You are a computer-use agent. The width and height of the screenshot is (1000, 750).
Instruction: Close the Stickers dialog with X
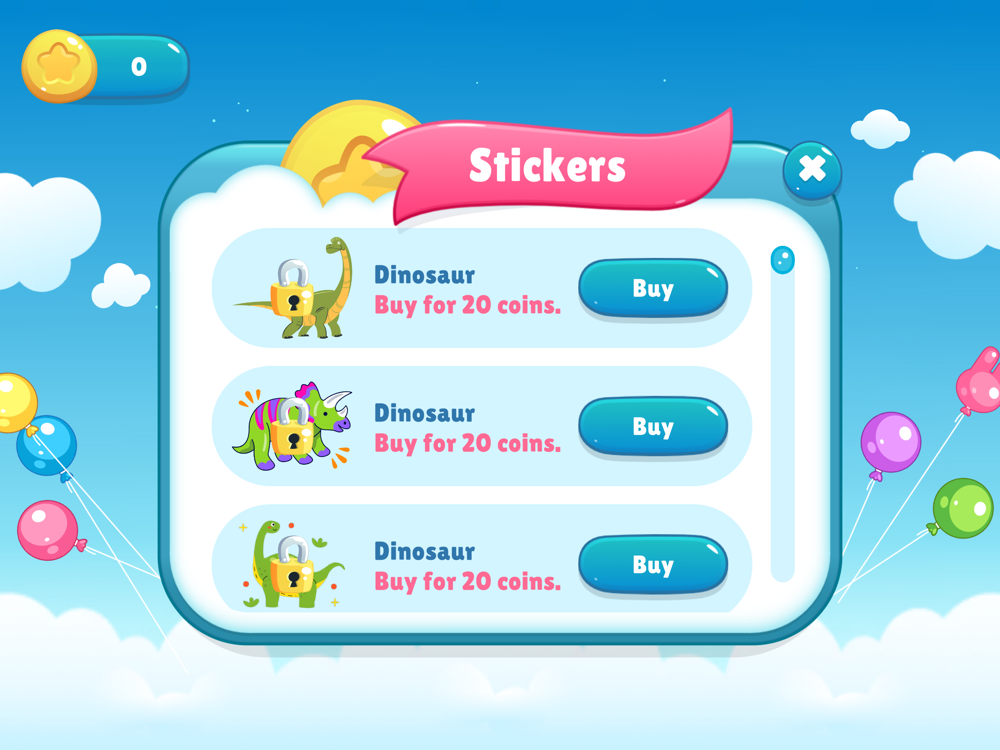point(812,170)
